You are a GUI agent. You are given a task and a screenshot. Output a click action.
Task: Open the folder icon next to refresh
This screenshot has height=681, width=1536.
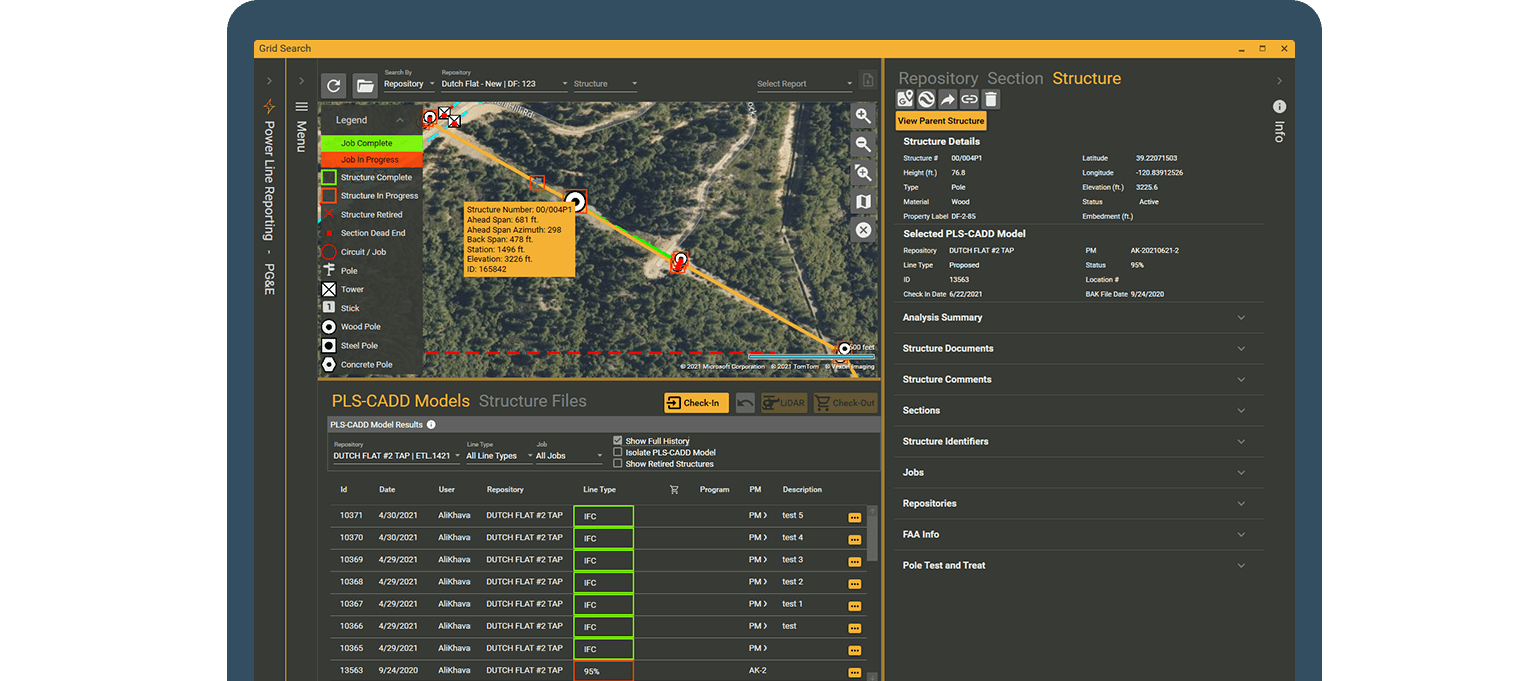[x=365, y=85]
